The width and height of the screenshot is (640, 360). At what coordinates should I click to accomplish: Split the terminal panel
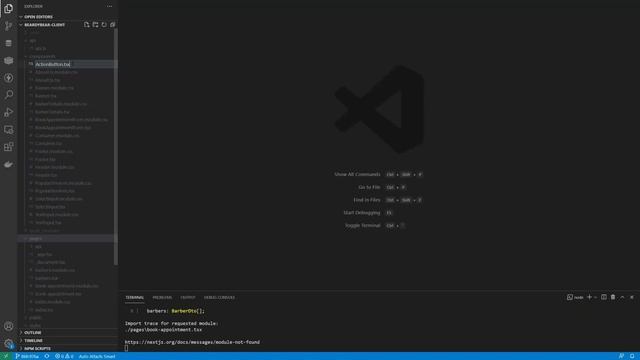[x=604, y=297]
